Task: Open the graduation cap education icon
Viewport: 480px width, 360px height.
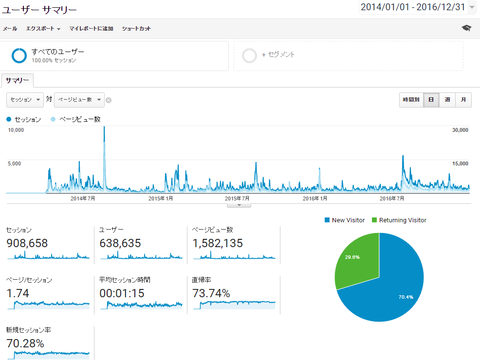Action: click(467, 28)
